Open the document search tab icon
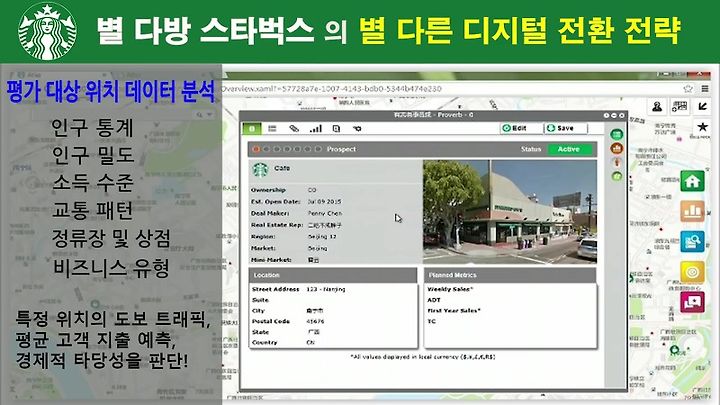This screenshot has height=405, width=720. pos(336,129)
